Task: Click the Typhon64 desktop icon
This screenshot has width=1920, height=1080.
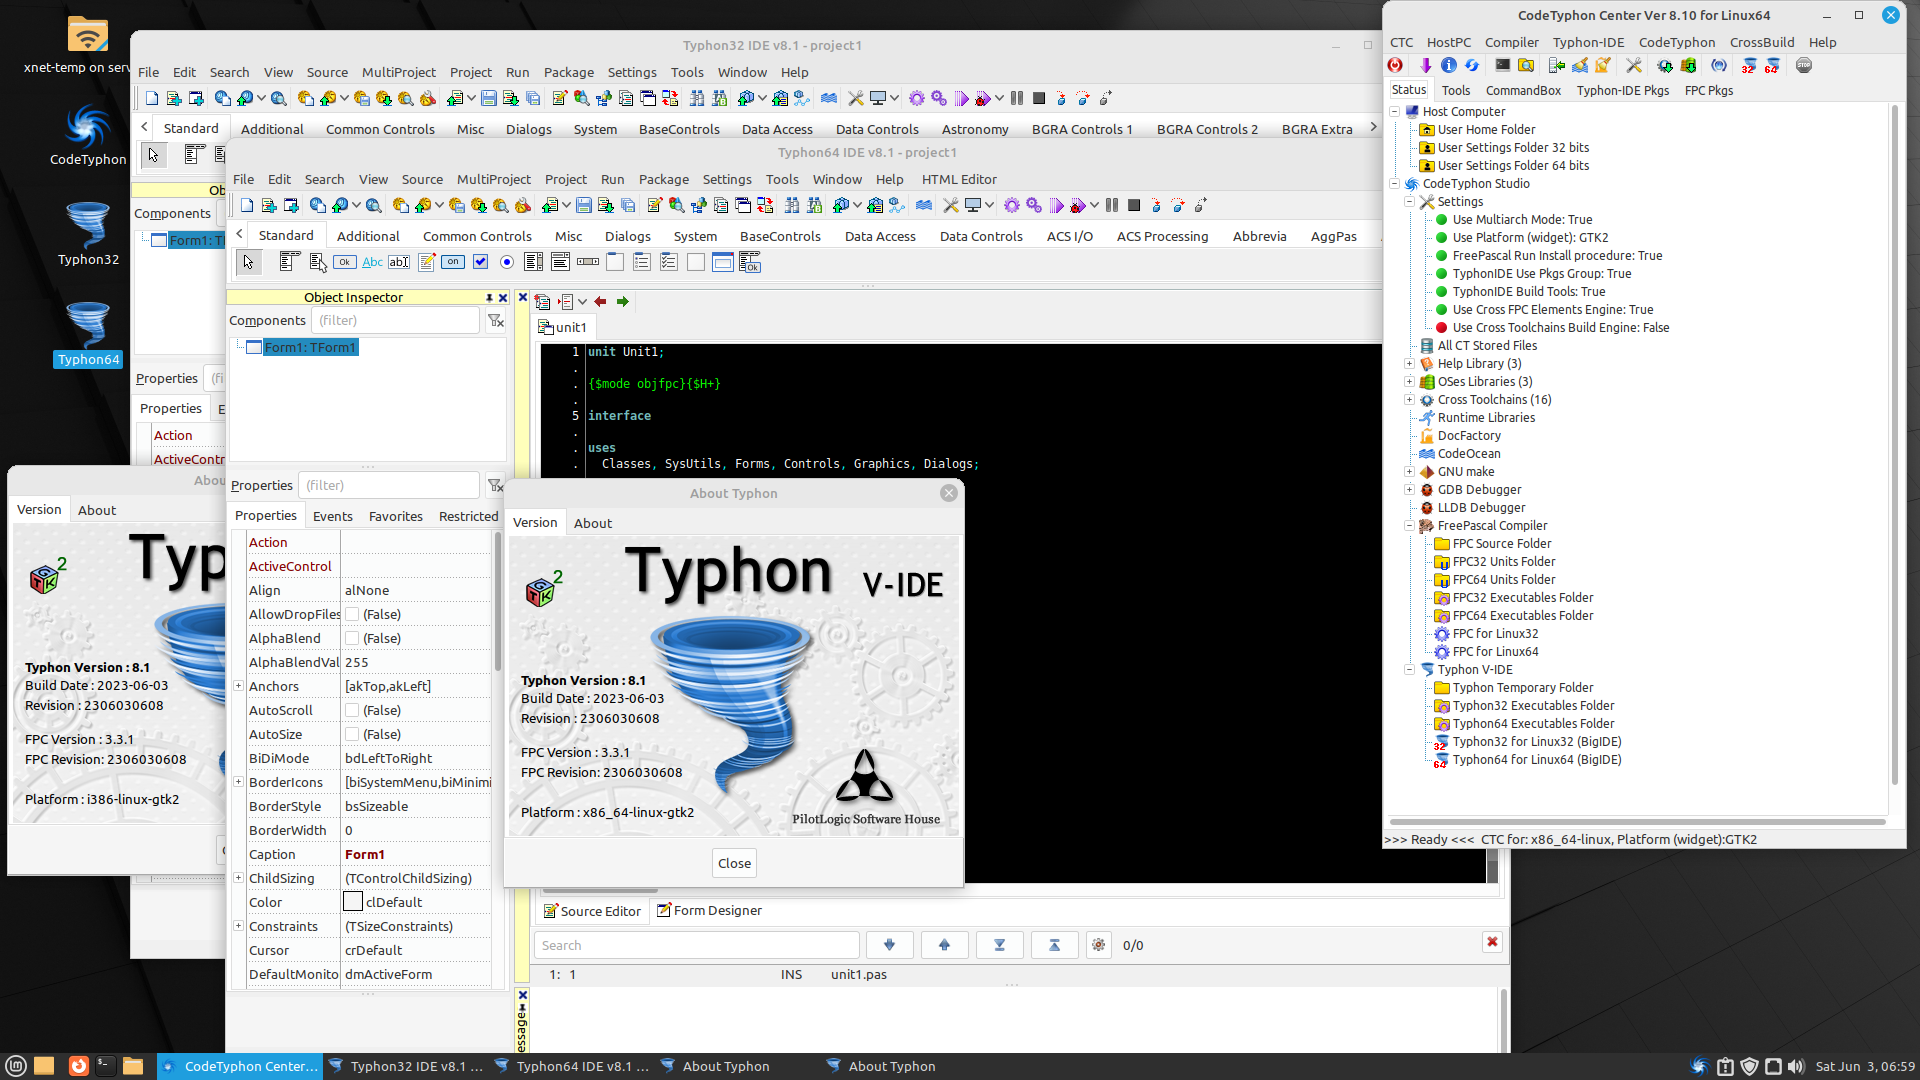Action: pos(88,334)
